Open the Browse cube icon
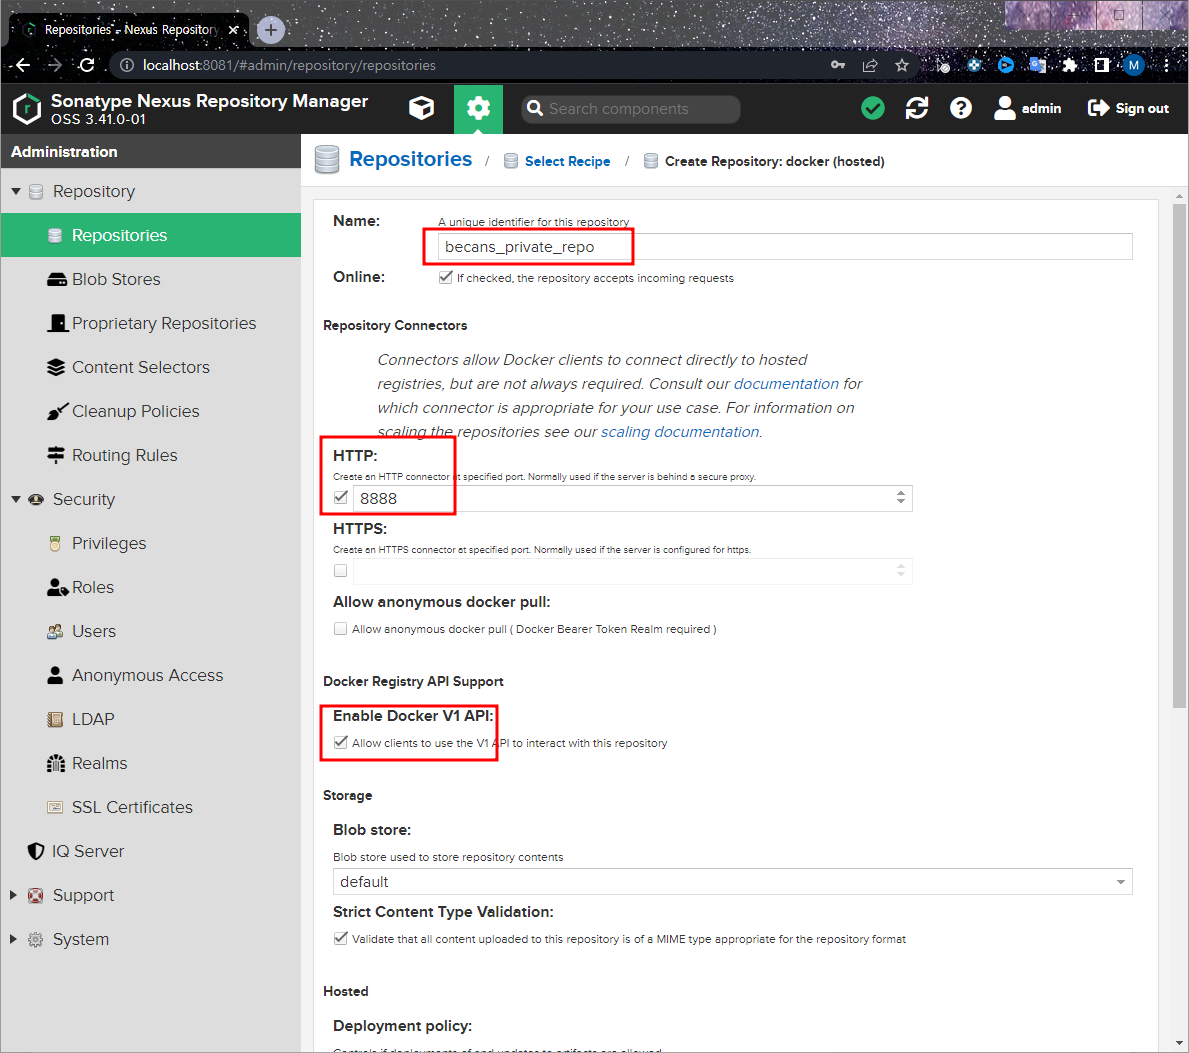Screen dimensions: 1189x1053 click(x=422, y=108)
